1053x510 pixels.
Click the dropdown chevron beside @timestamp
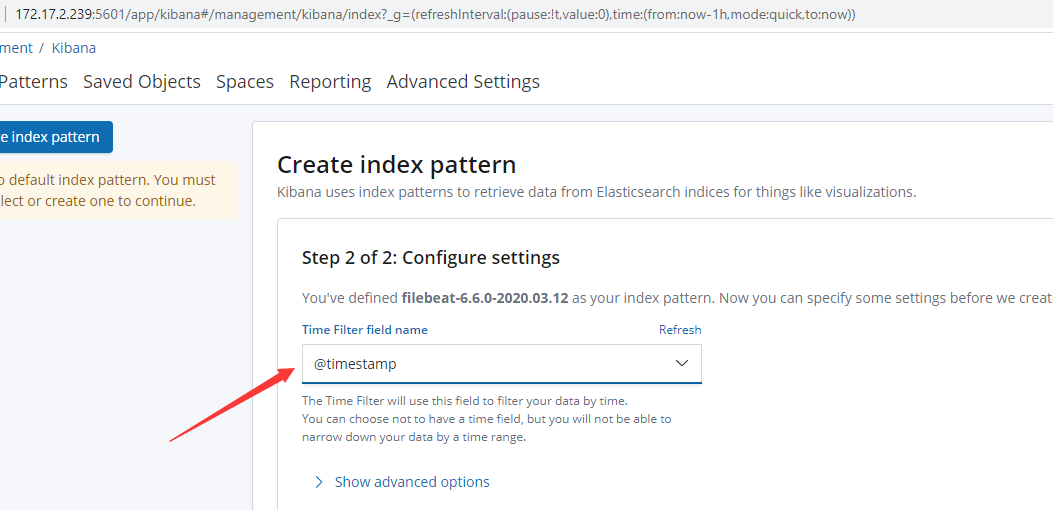click(x=682, y=364)
